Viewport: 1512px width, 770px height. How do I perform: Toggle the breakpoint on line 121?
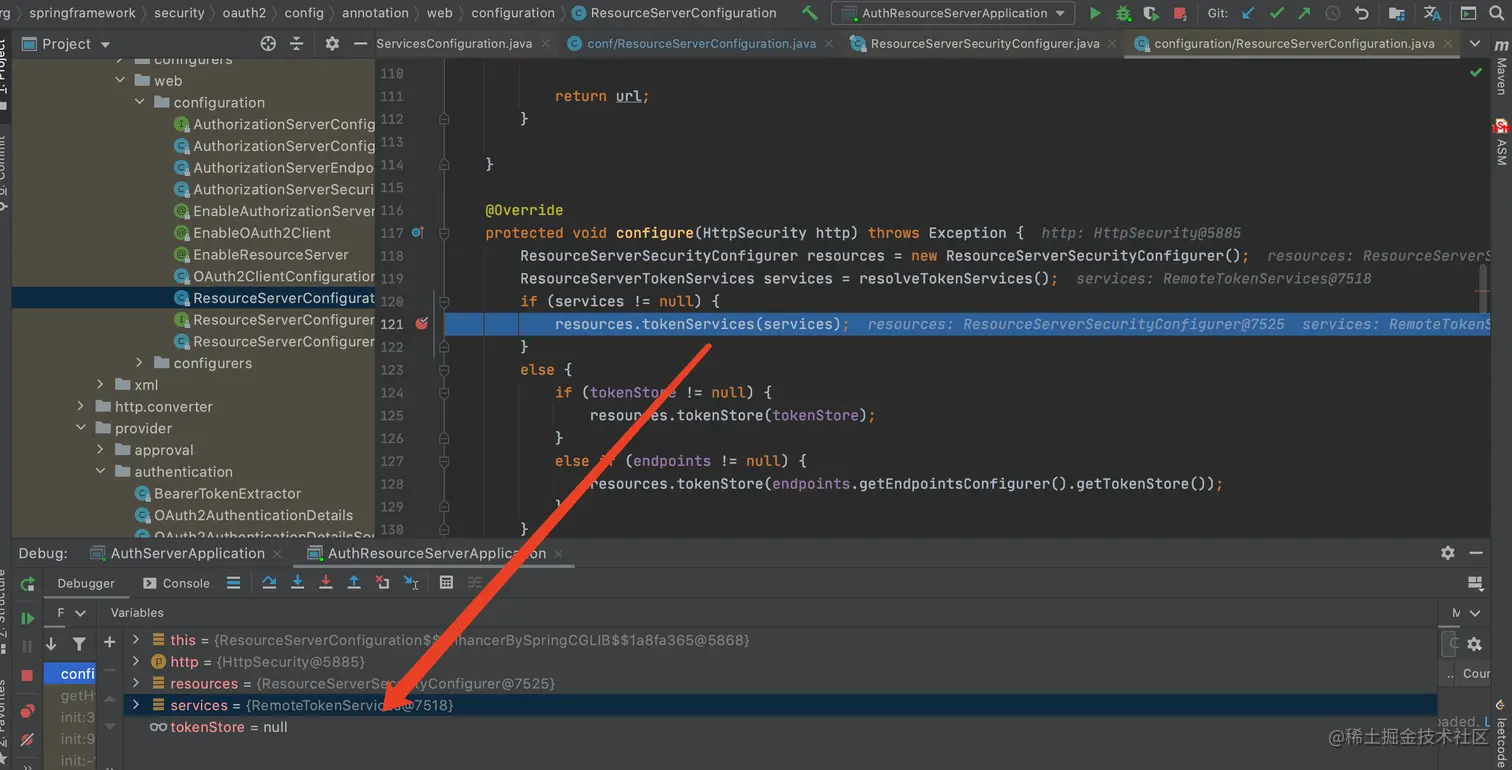(x=421, y=324)
